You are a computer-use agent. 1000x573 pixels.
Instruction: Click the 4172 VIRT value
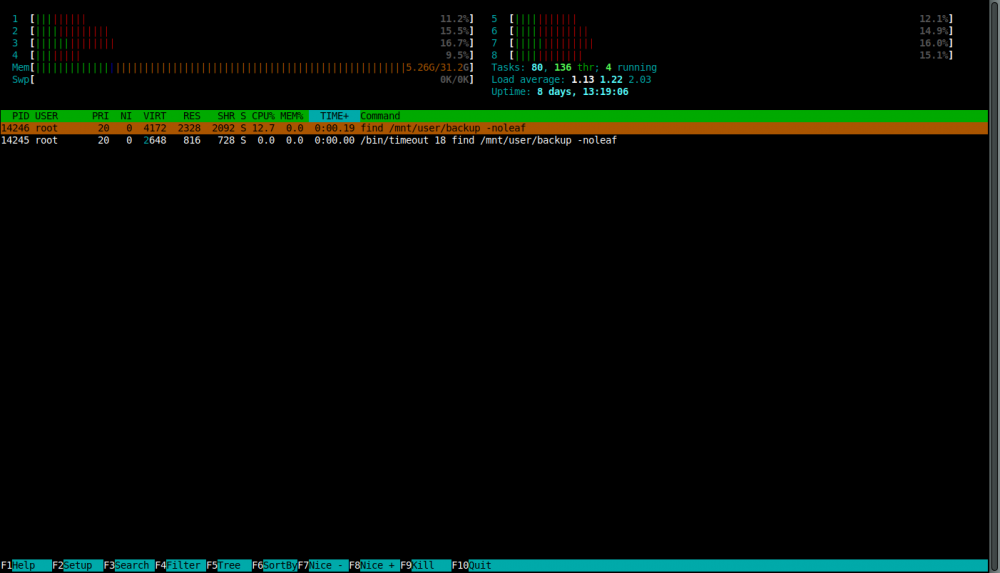154,128
